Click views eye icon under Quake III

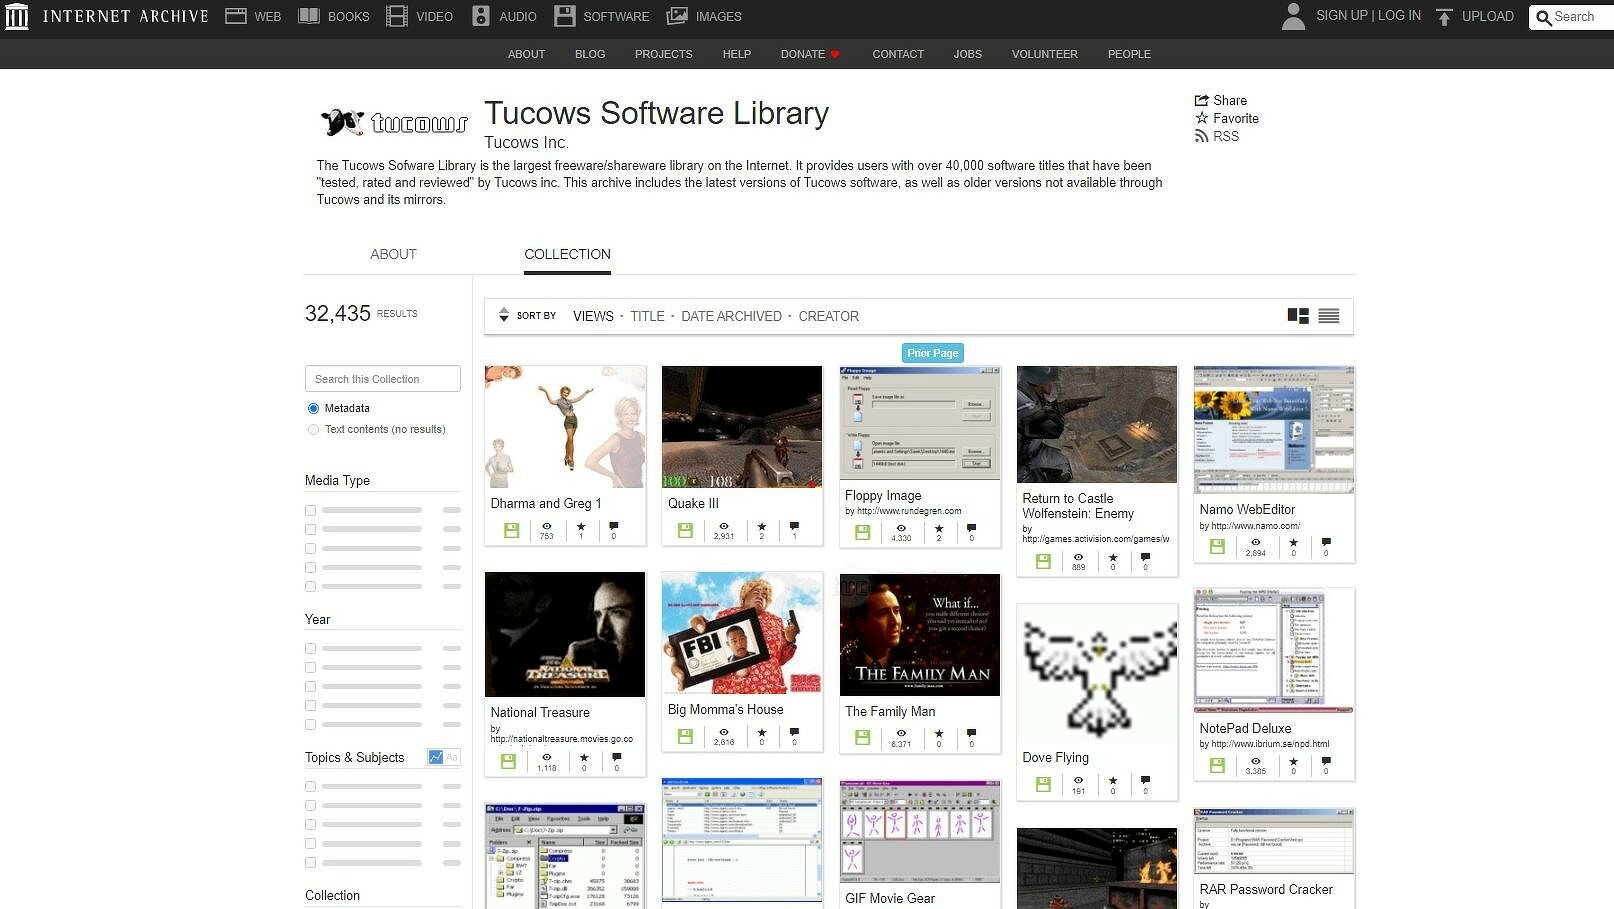724,526
